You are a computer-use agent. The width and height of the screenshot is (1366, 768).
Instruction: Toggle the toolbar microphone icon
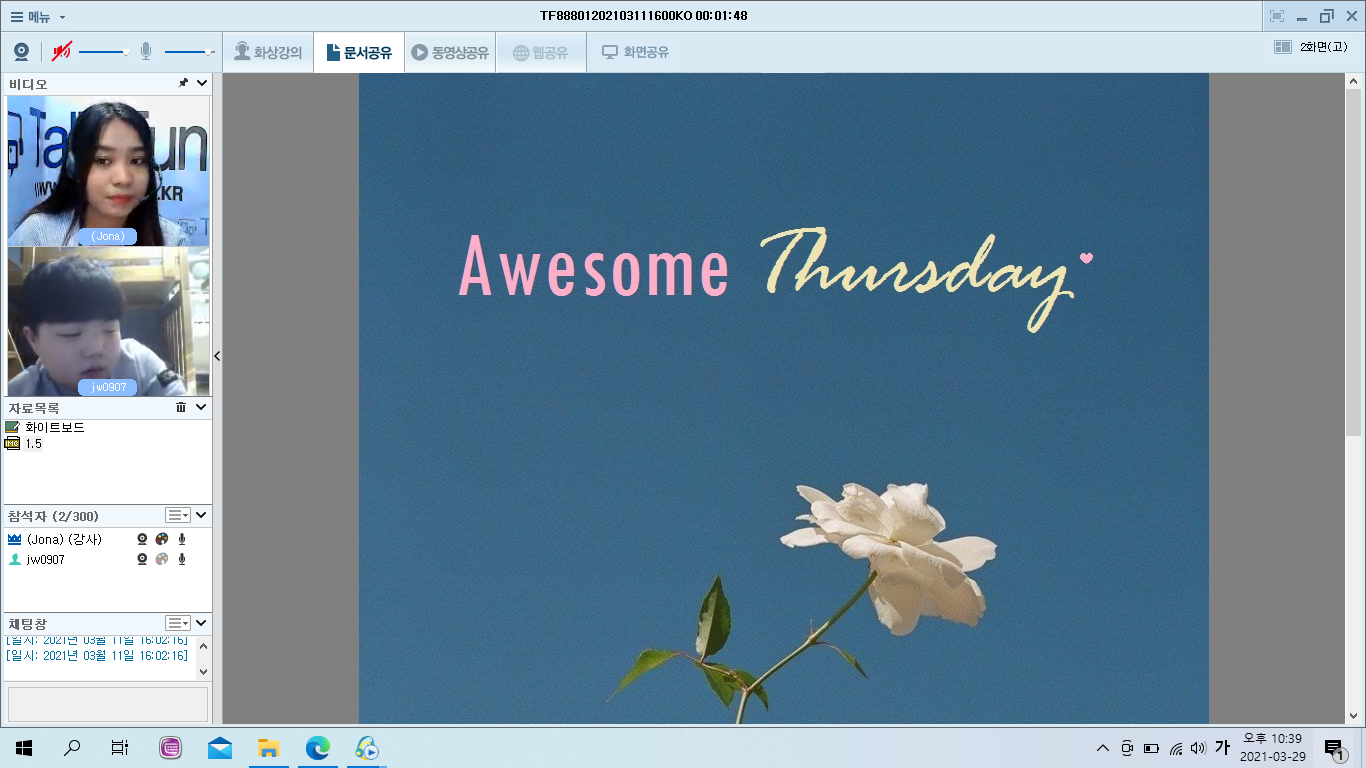146,52
